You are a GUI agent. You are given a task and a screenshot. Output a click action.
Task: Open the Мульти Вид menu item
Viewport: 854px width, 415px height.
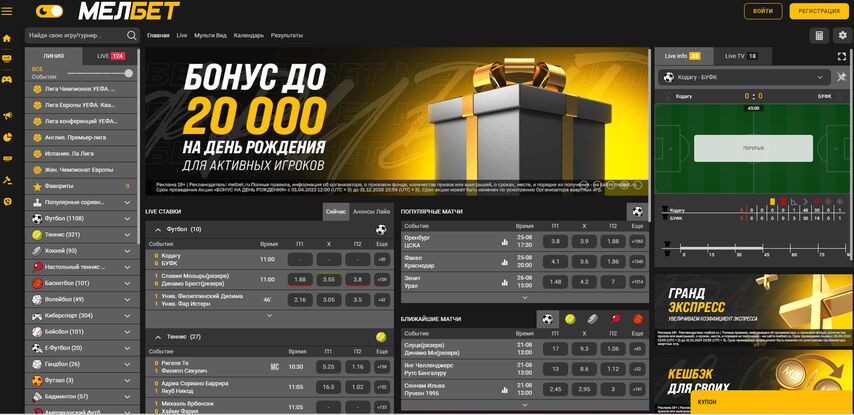[210, 35]
